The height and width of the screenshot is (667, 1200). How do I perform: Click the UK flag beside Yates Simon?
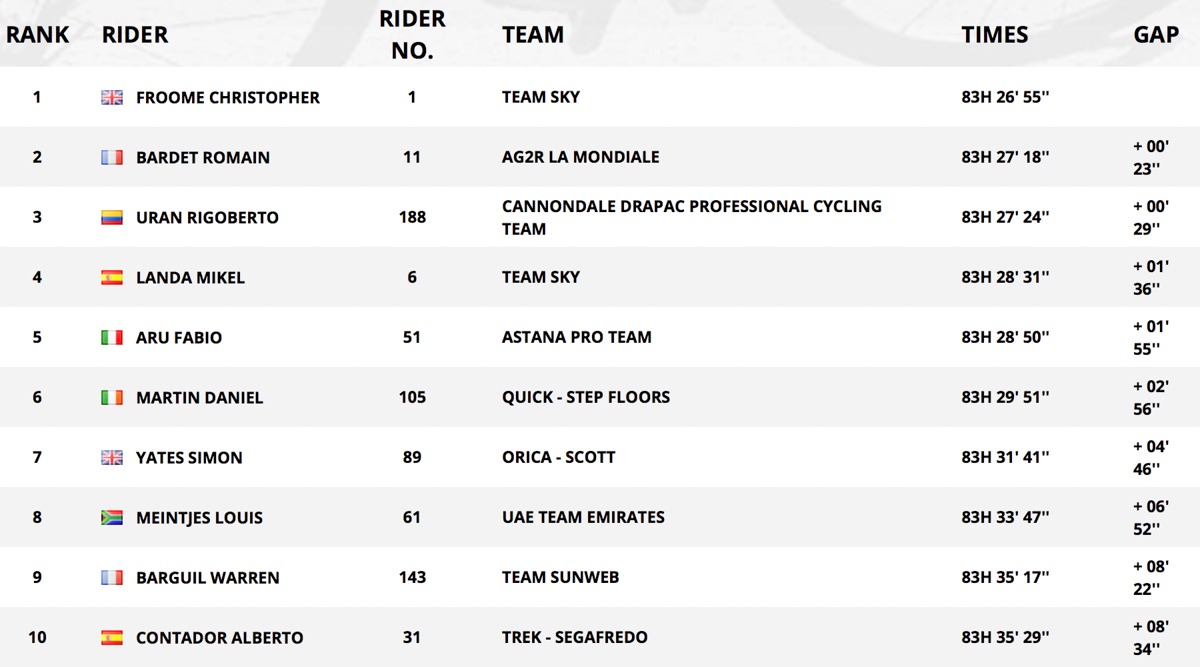point(112,457)
